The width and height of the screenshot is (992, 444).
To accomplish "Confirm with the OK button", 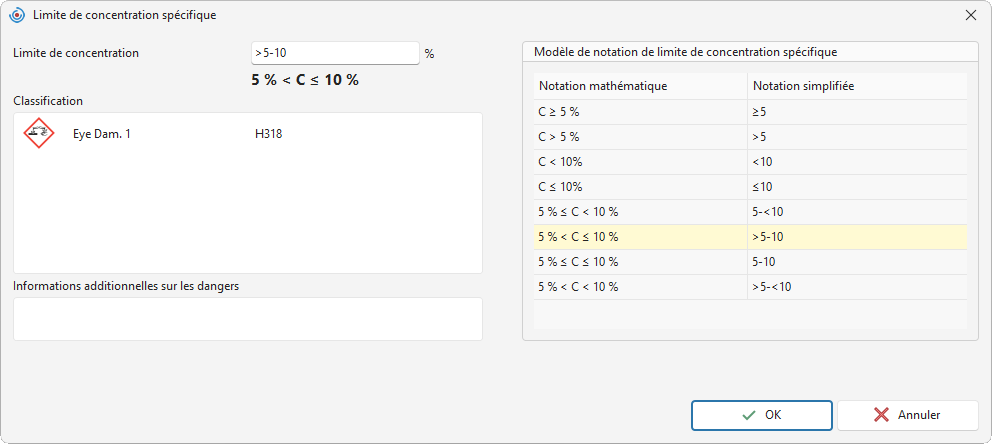I will (762, 416).
